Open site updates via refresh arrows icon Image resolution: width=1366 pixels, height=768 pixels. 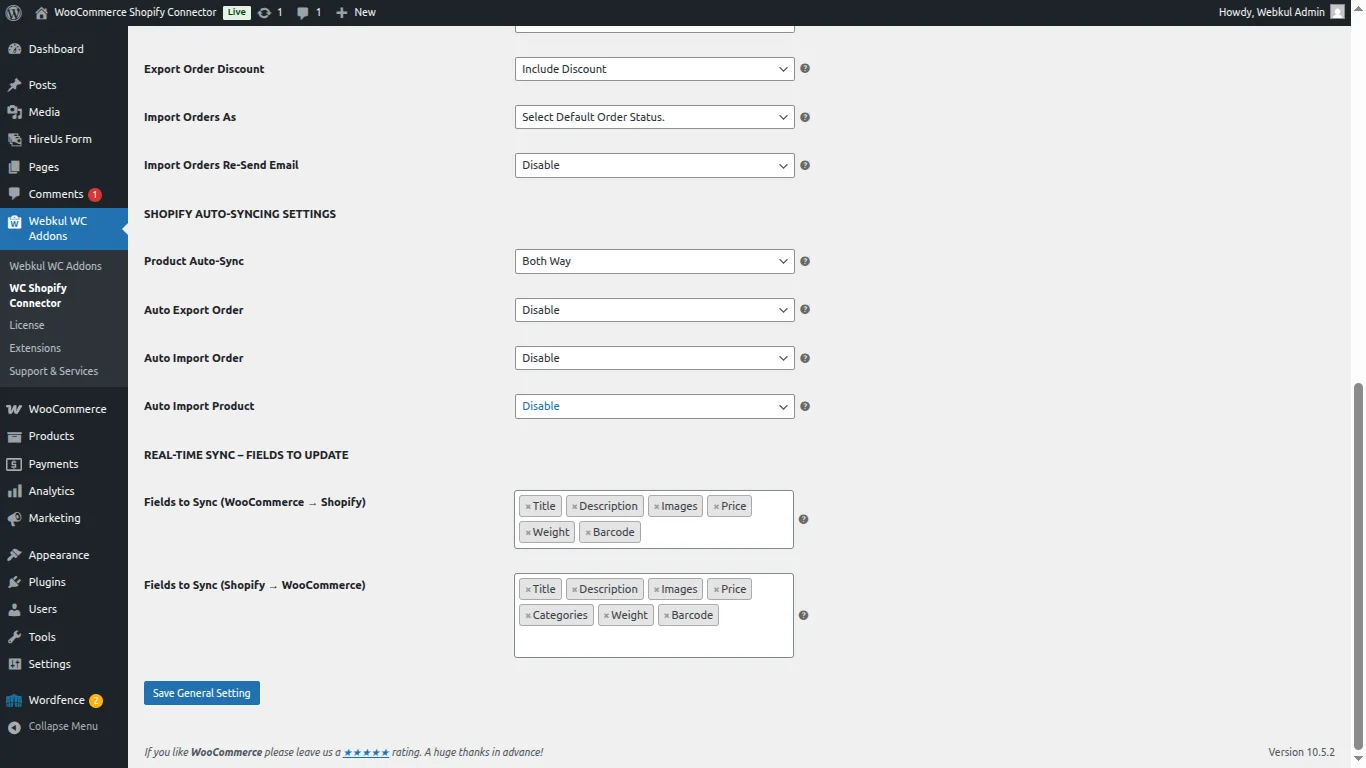(263, 12)
